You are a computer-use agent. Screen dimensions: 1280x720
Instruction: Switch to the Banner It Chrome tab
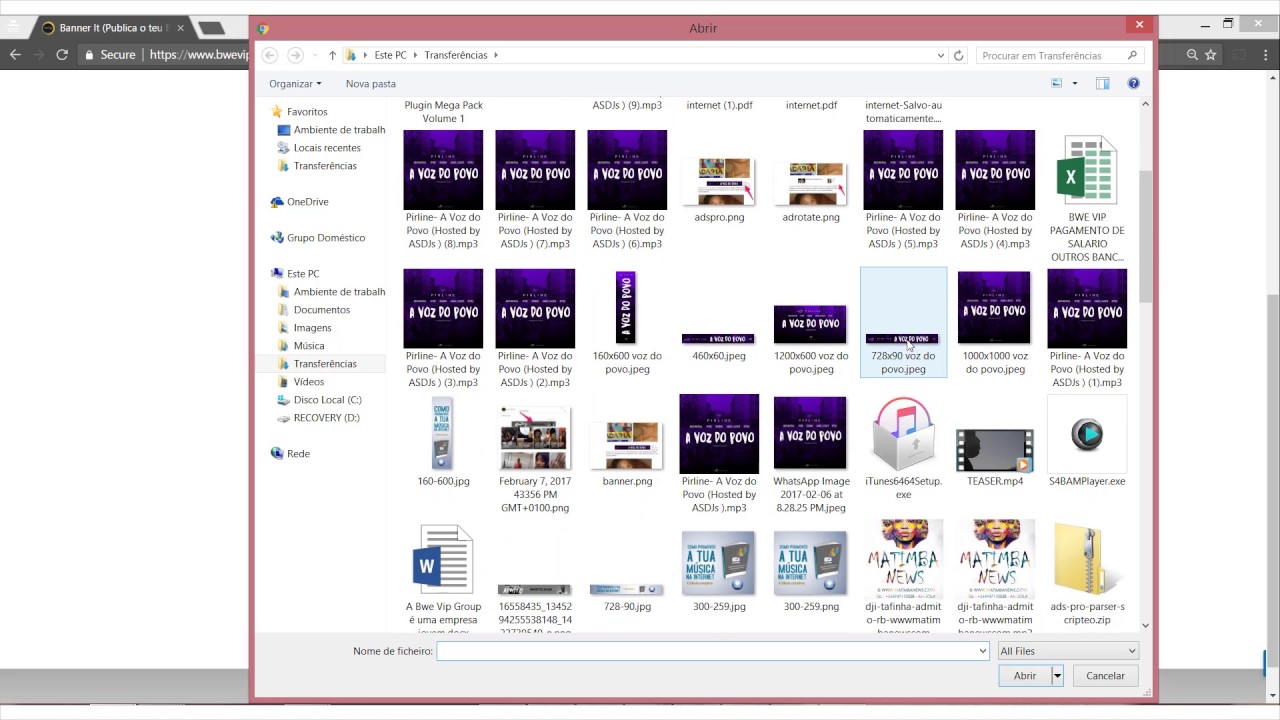113,28
